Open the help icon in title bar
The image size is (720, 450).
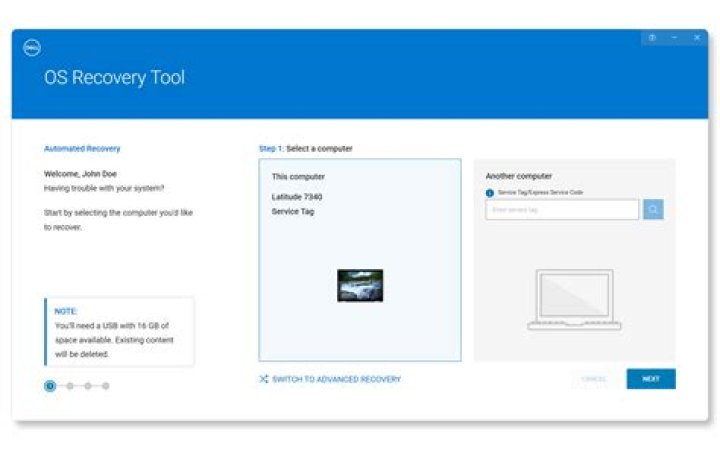coord(652,38)
